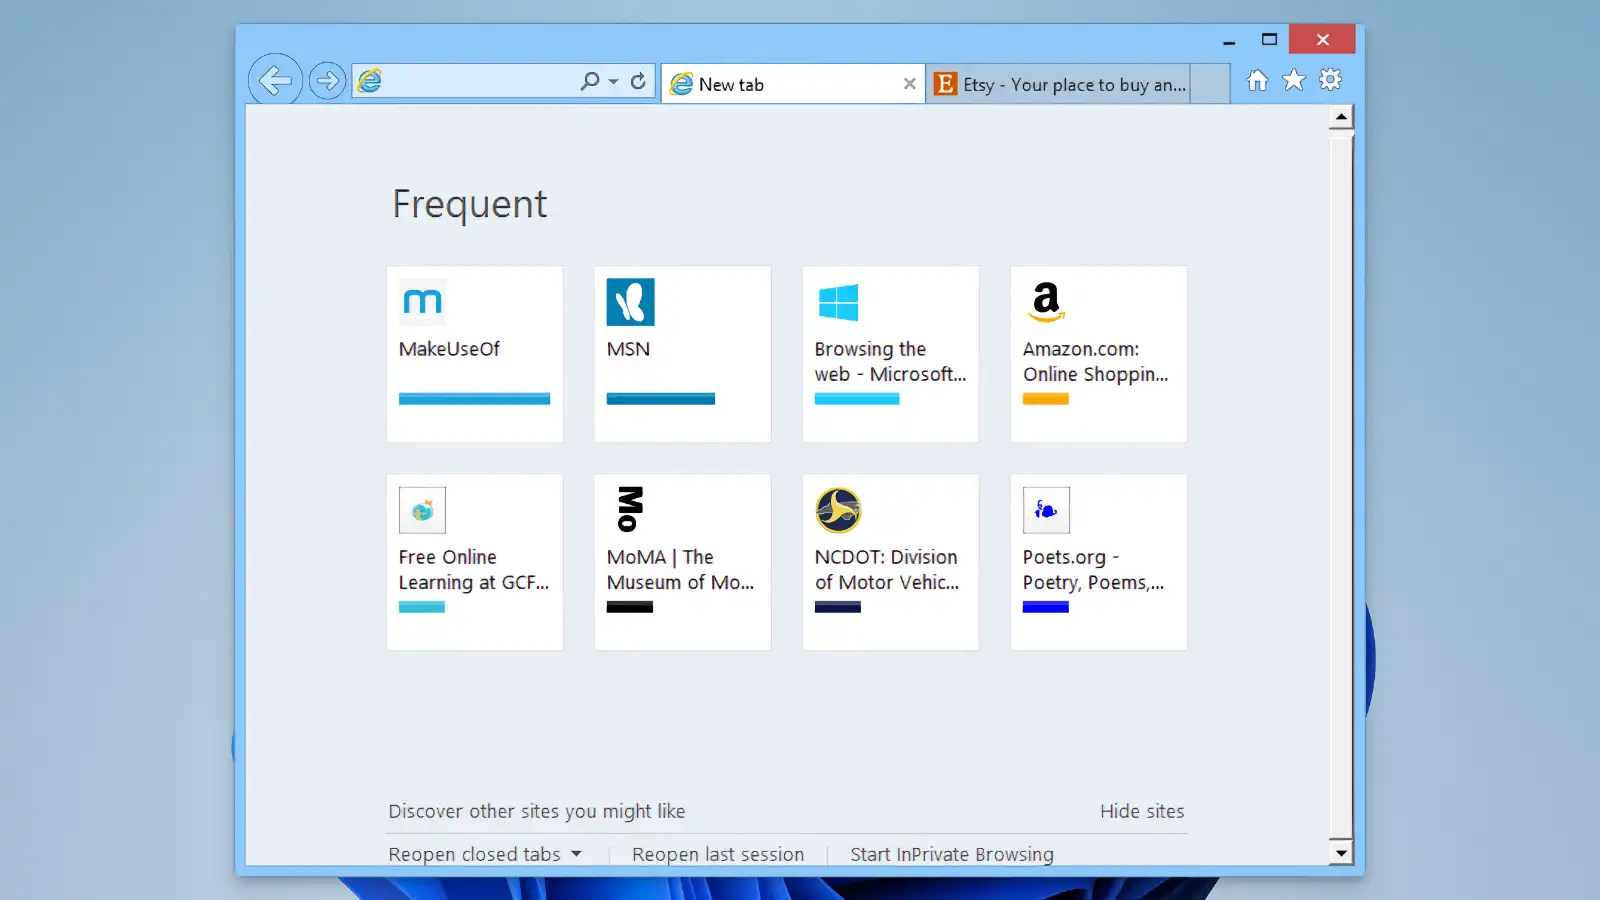Open the MSN frequent site tile

pyautogui.click(x=682, y=354)
